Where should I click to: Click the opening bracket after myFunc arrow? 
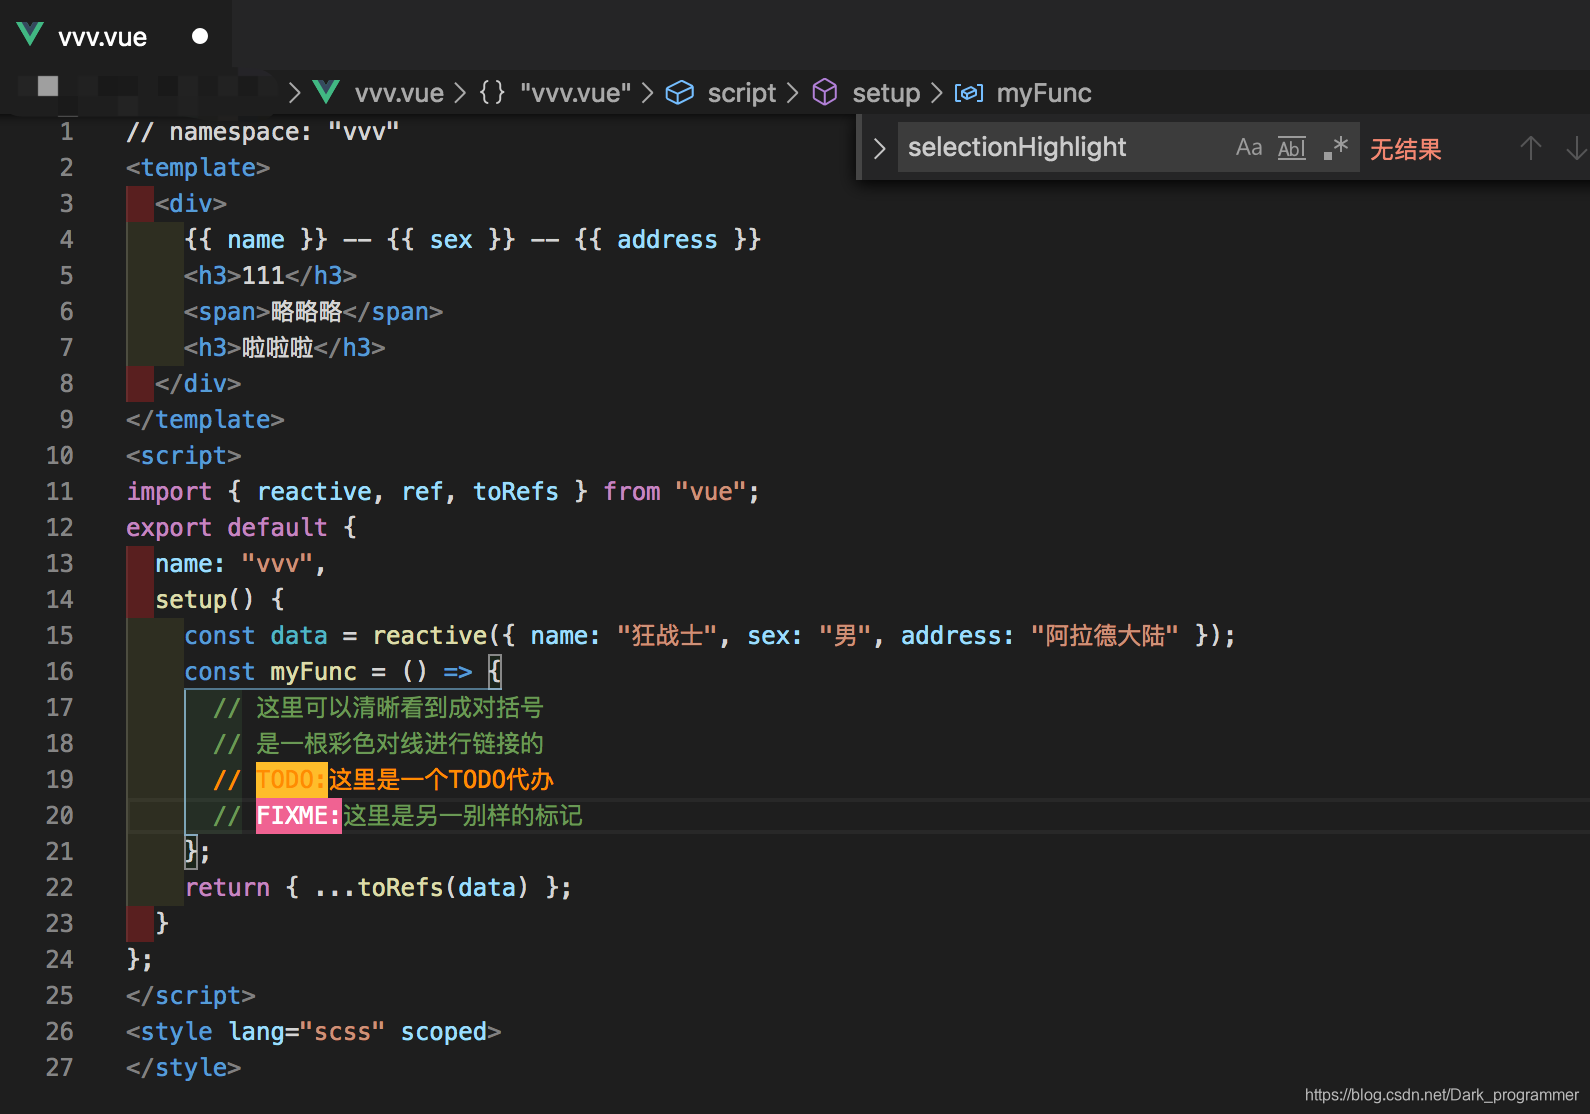click(494, 671)
